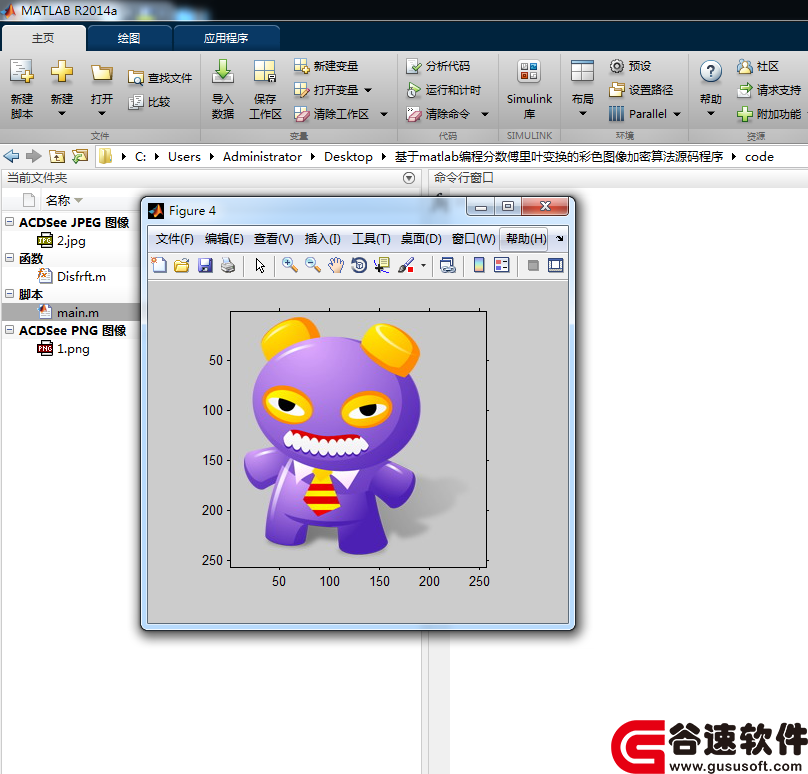The height and width of the screenshot is (774, 808).
Task: Collapse the ACDSee JPEG 图像 group
Action: pos(9,222)
